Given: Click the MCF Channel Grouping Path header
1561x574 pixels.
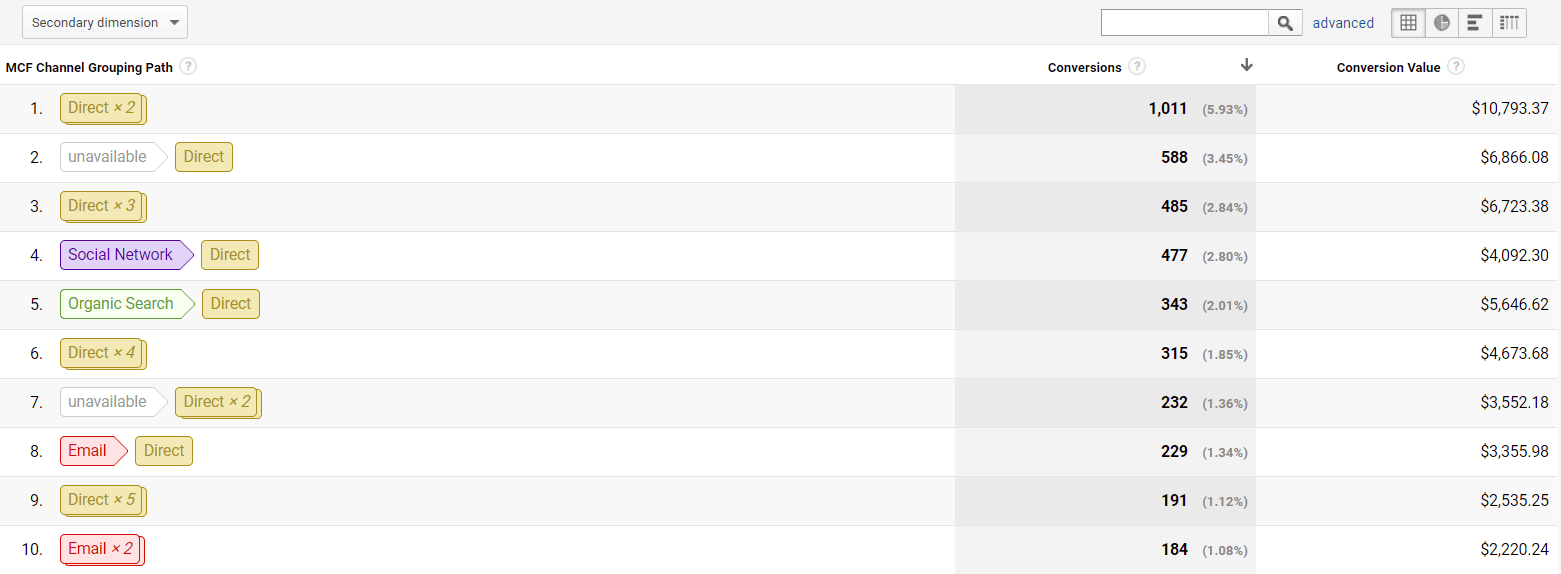Looking at the screenshot, I should point(89,67).
